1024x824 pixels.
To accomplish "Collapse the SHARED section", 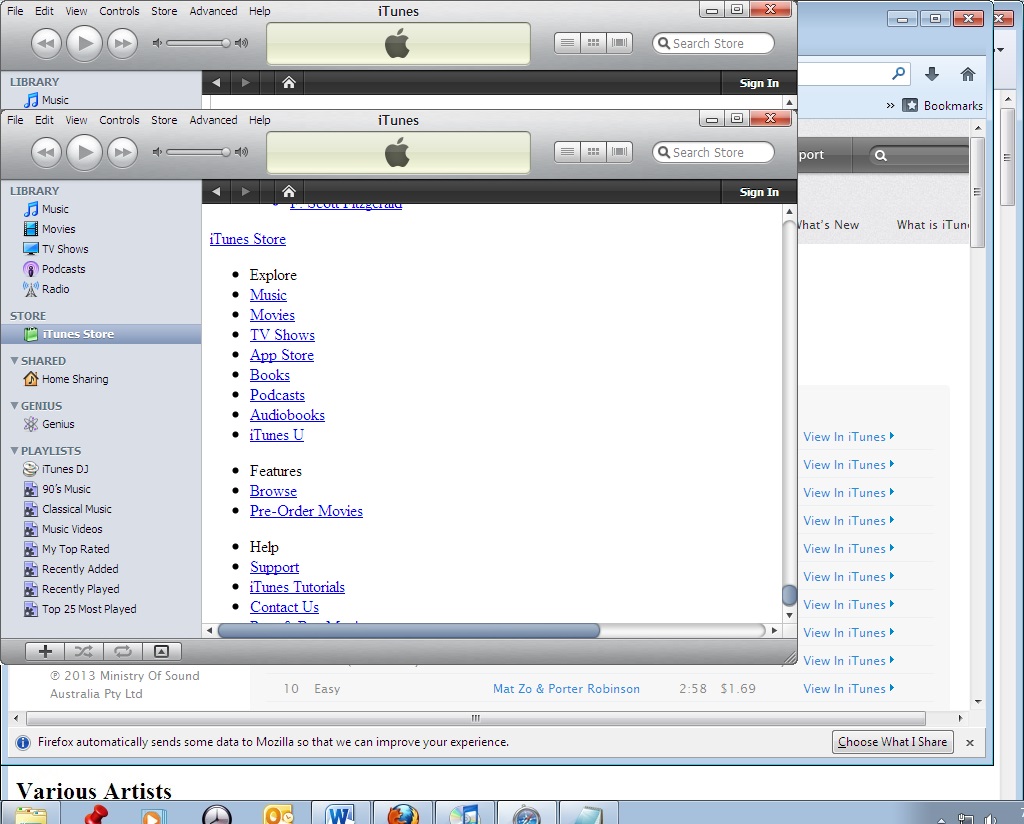I will (x=14, y=360).
